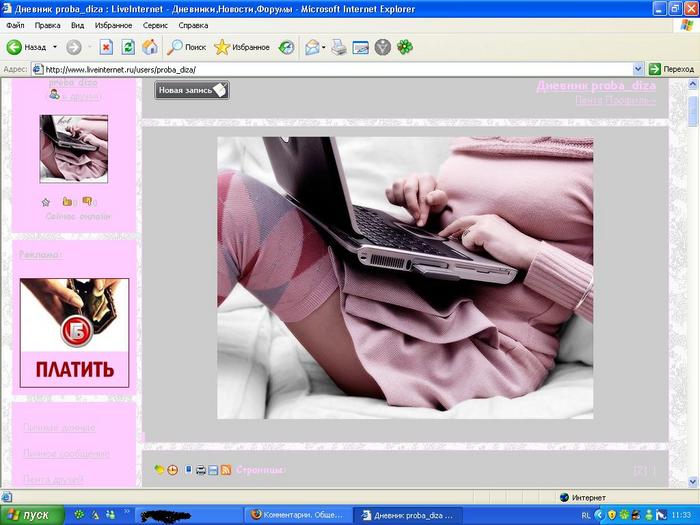700x525 pixels.
Task: Click the star rating icon under avatar
Action: pyautogui.click(x=46, y=202)
